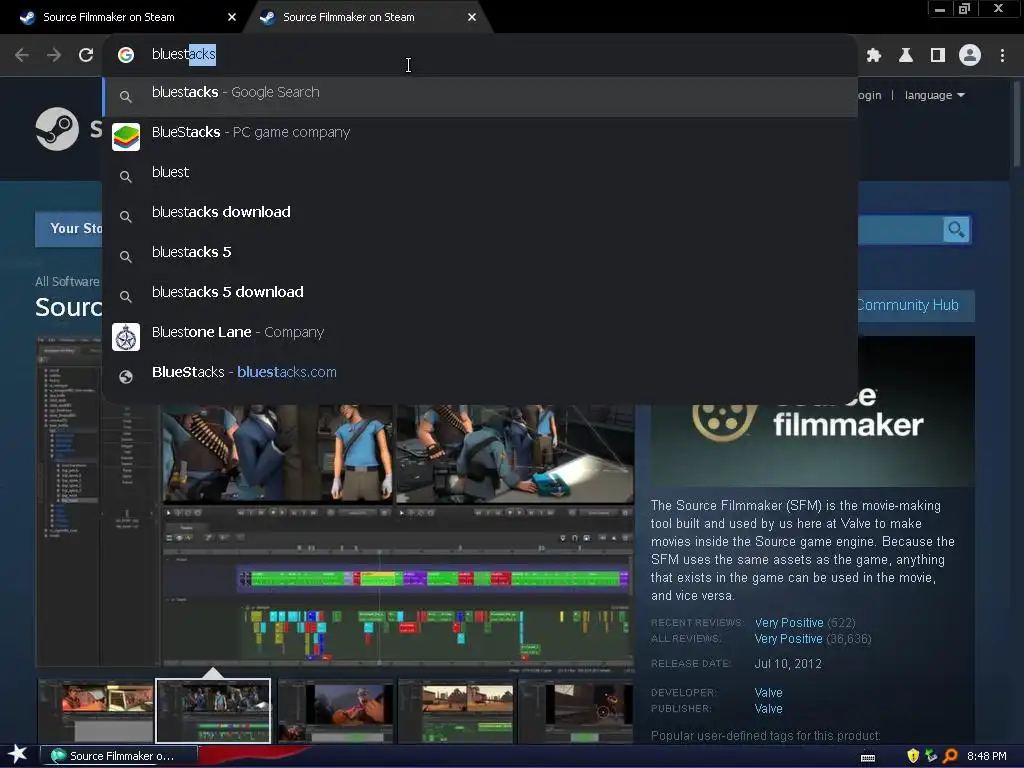
Task: Click the Source Filmmaker header image
Action: [x=812, y=444]
